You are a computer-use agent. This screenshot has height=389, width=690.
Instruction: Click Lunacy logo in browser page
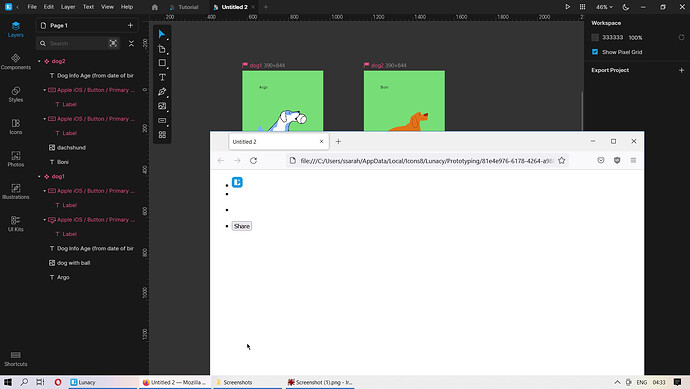point(237,182)
